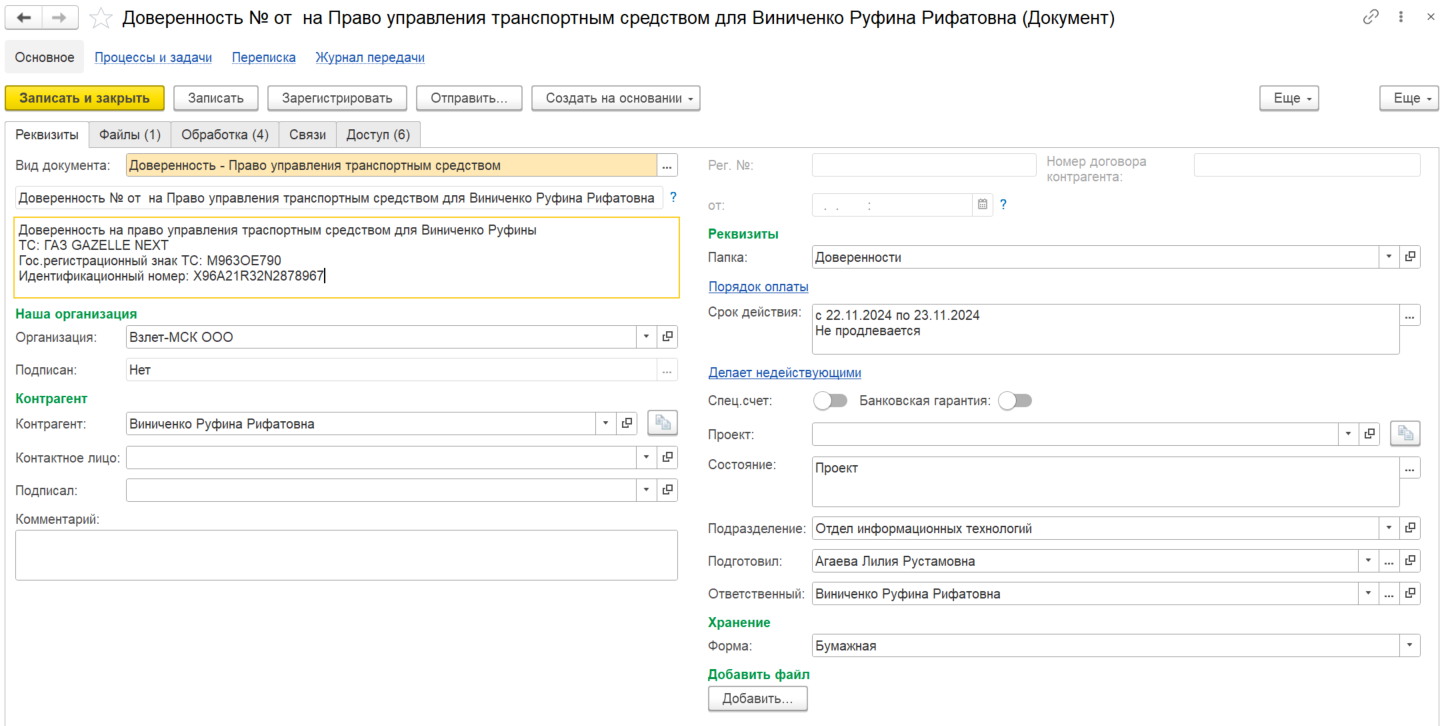Open the Подразделение record icon

point(1410,528)
